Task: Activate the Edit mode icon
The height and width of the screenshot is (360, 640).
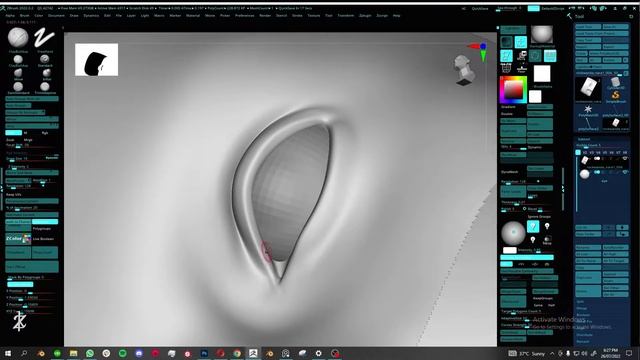Action: coord(507,56)
